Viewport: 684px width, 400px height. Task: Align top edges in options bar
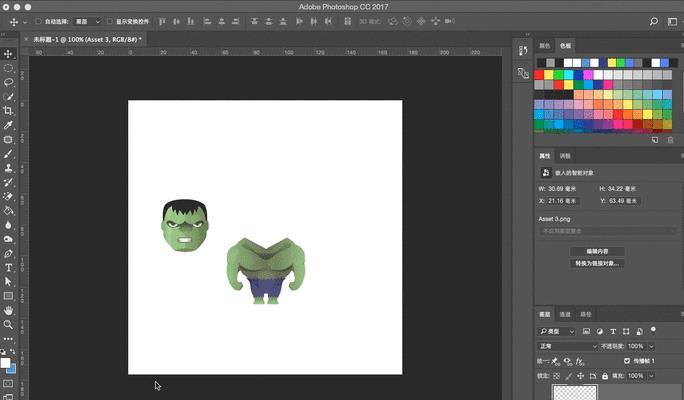(x=162, y=21)
